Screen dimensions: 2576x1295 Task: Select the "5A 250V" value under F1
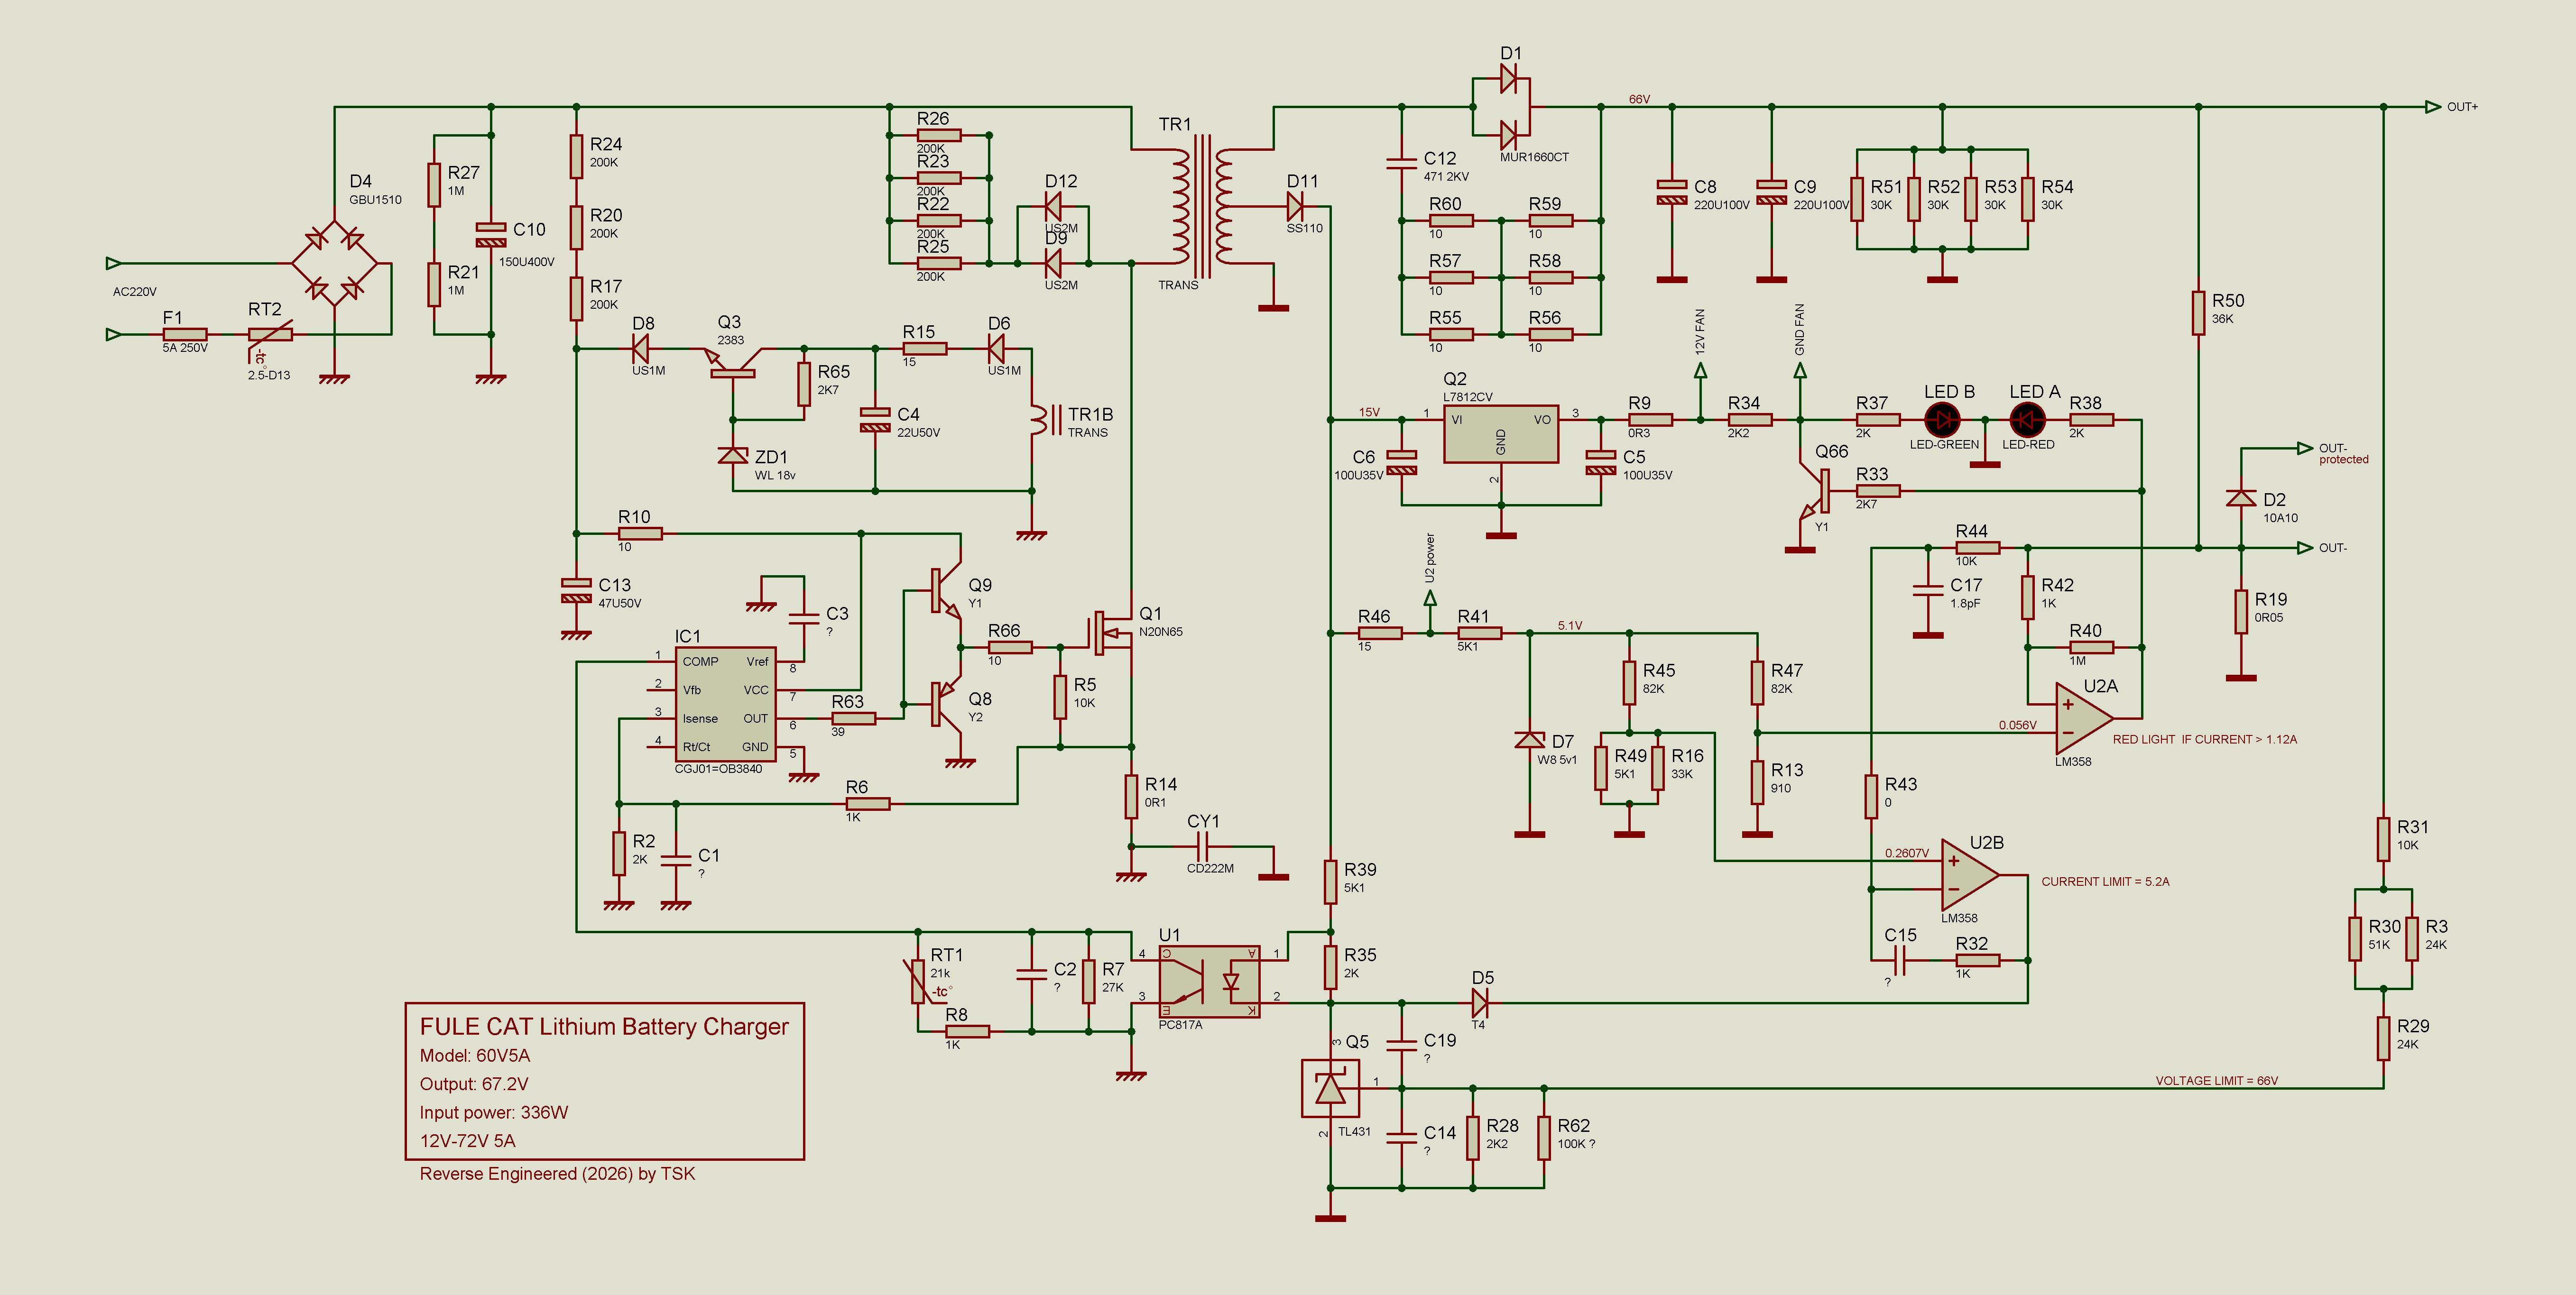click(x=185, y=349)
